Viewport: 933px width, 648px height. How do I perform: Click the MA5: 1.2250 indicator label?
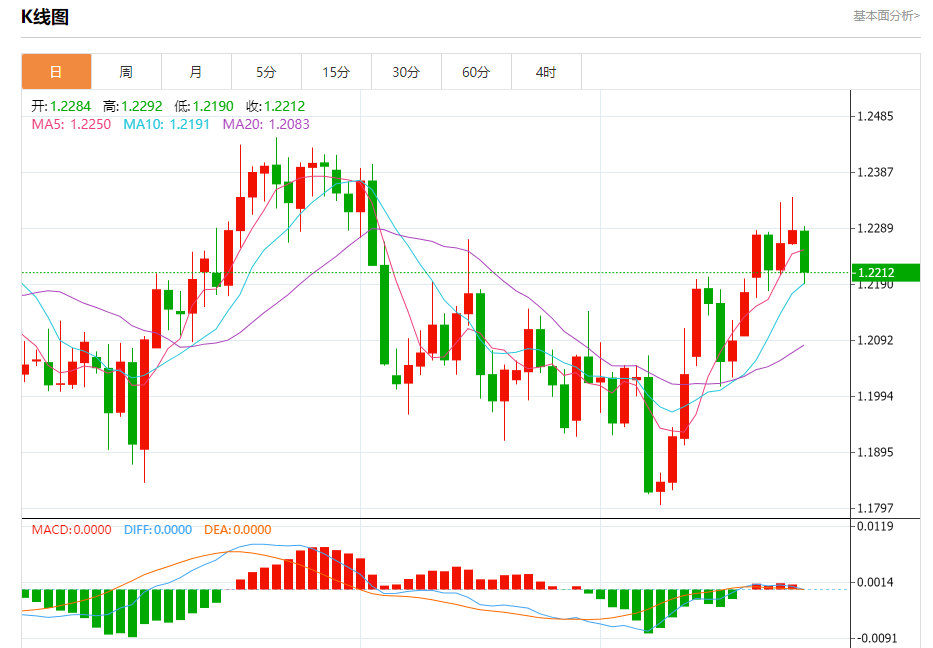[71, 124]
